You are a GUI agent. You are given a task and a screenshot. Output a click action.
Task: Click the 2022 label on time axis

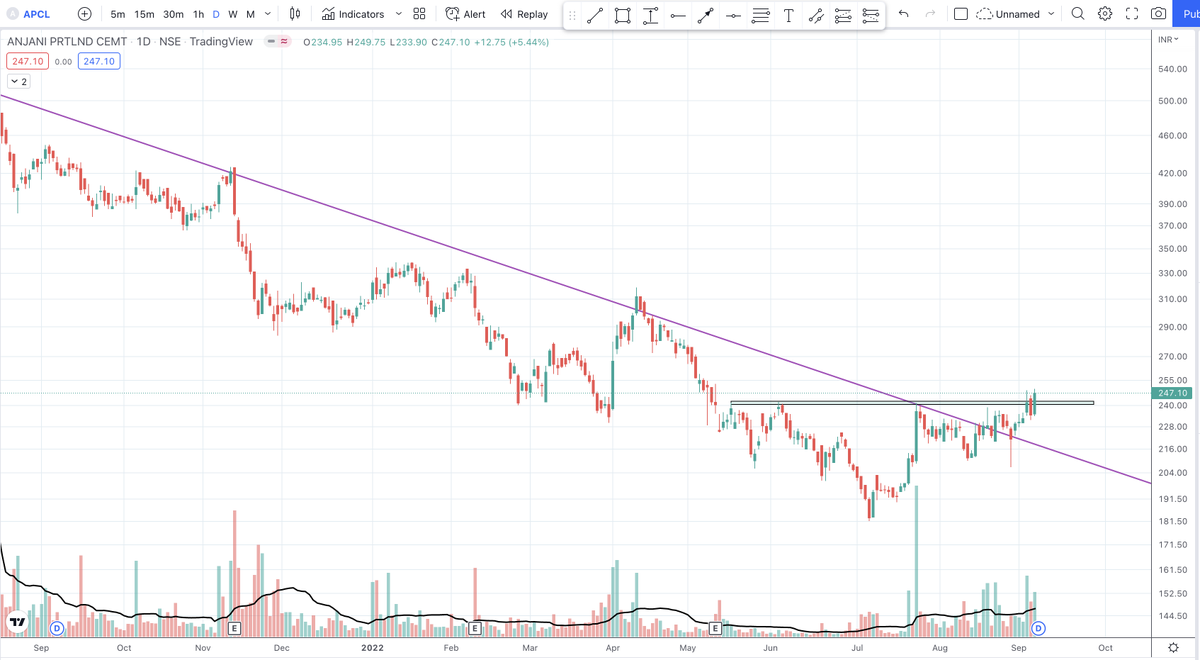click(x=372, y=648)
